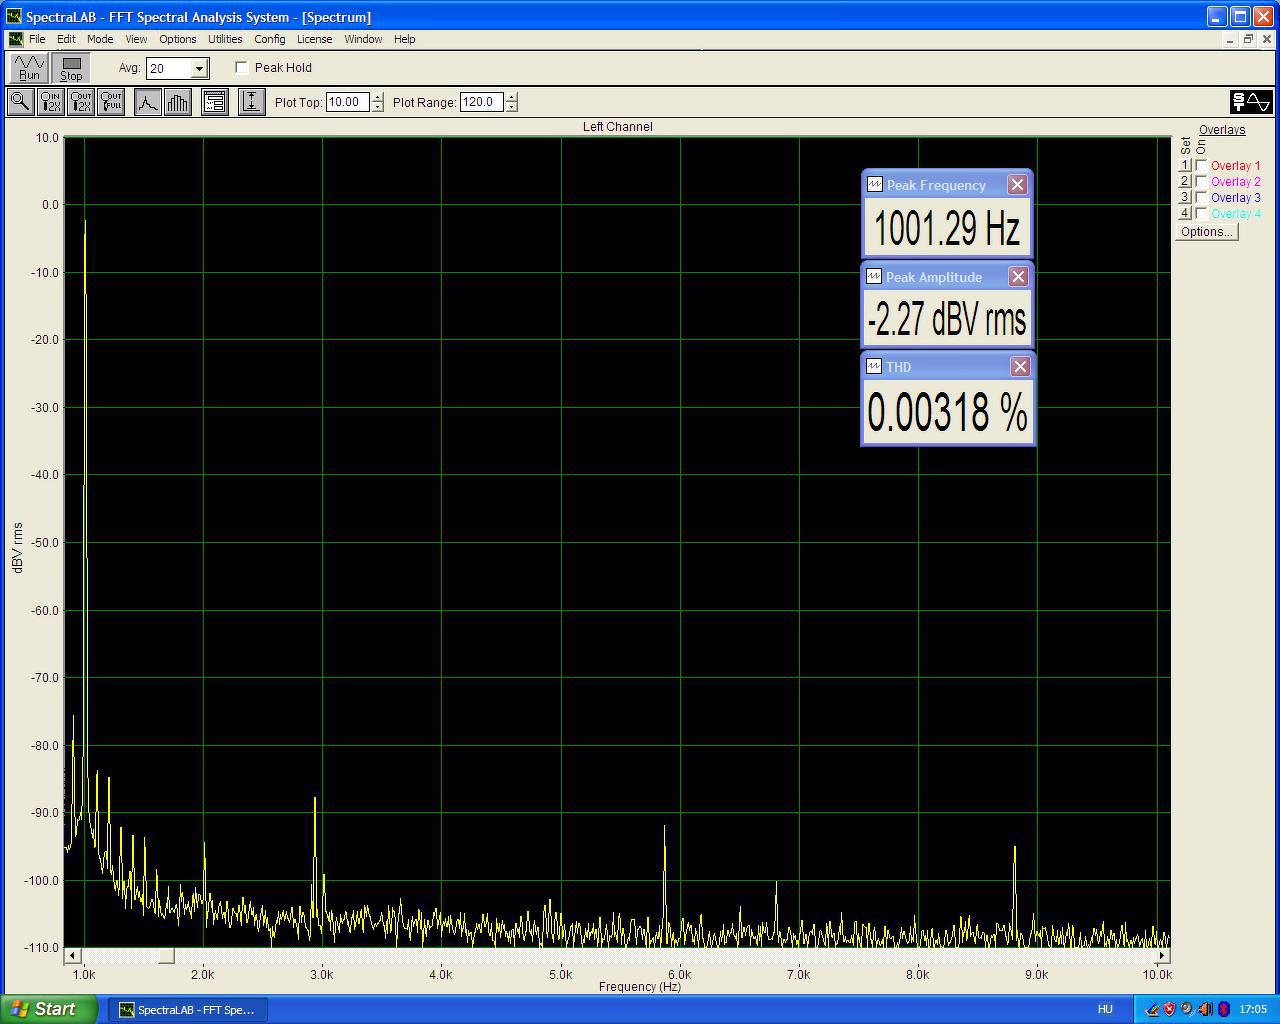The image size is (1280, 1024).
Task: Enable the Overlay 1 checkbox
Action: (1201, 166)
